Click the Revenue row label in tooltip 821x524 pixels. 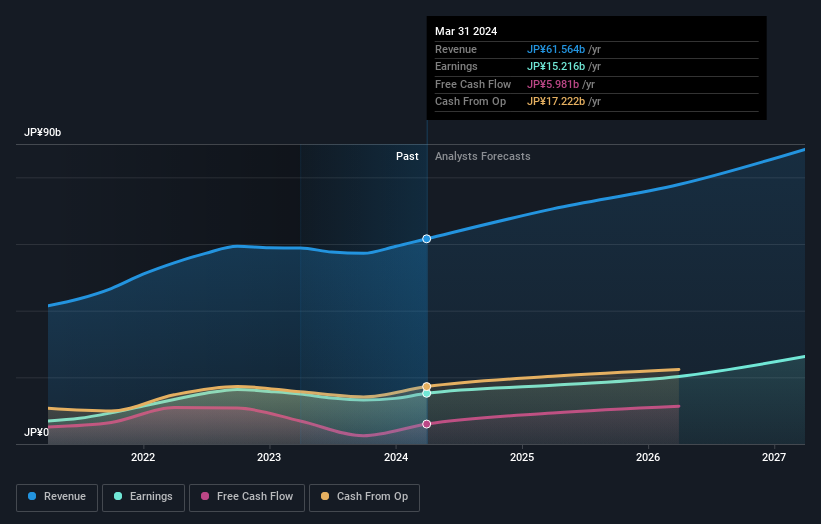pyautogui.click(x=456, y=49)
